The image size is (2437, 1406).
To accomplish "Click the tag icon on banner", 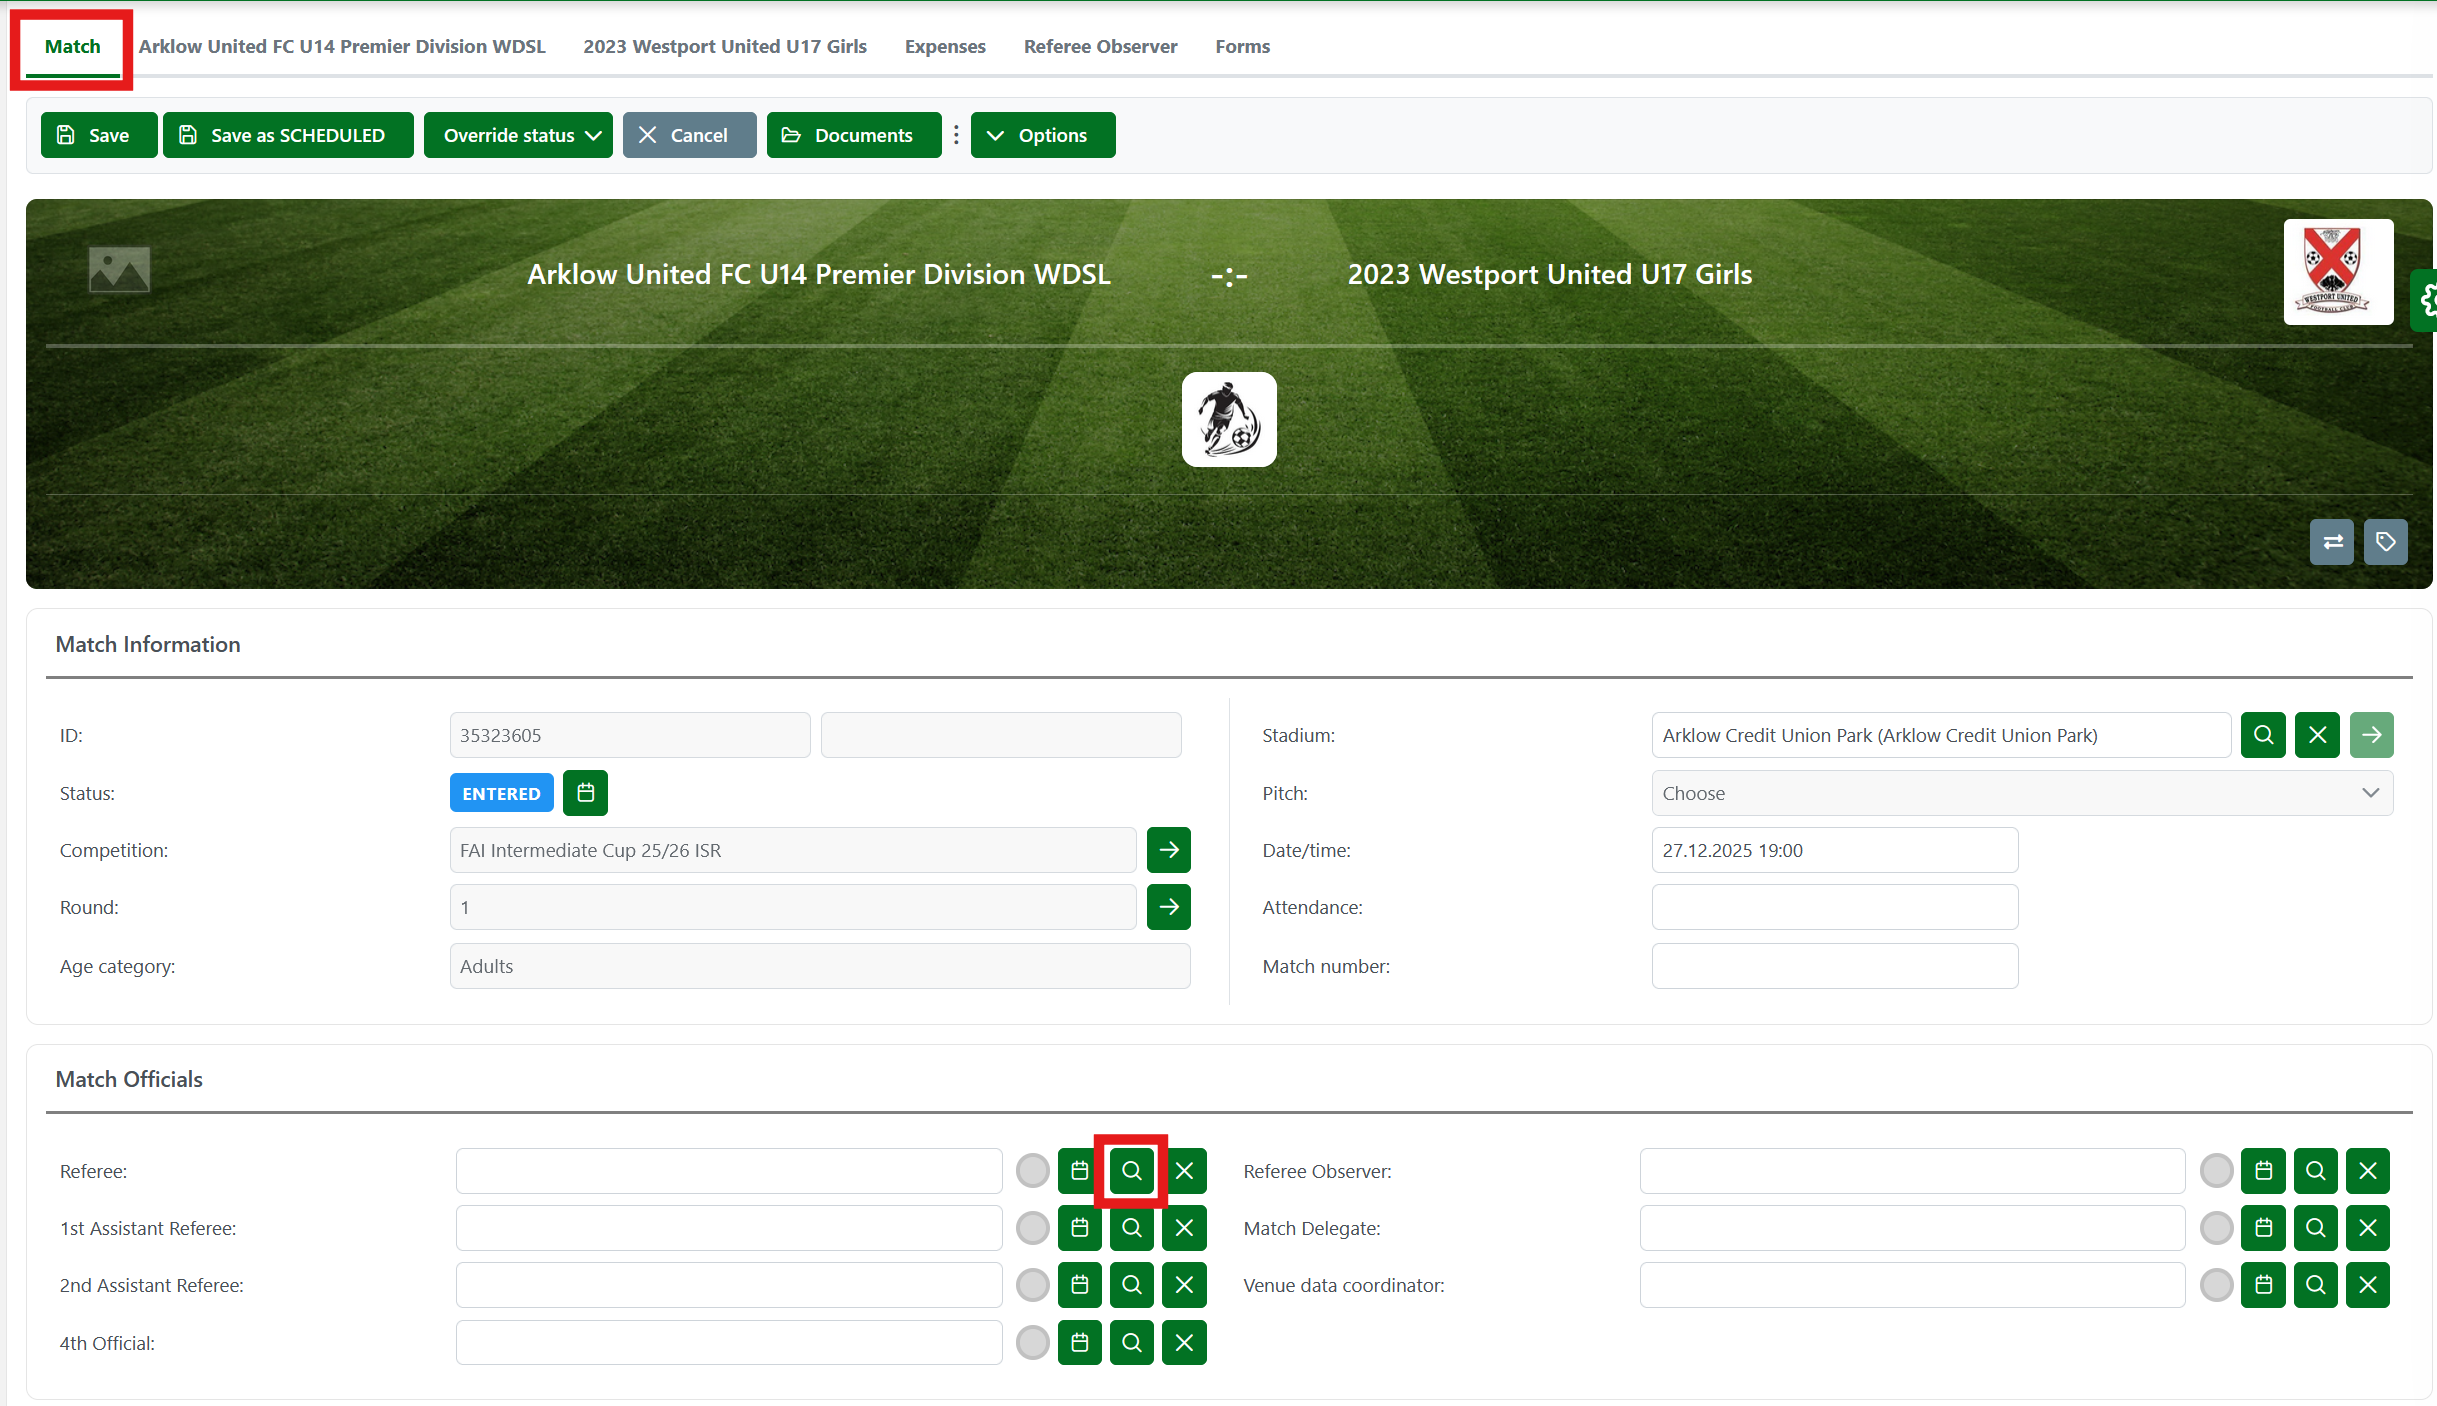I will pos(2386,542).
